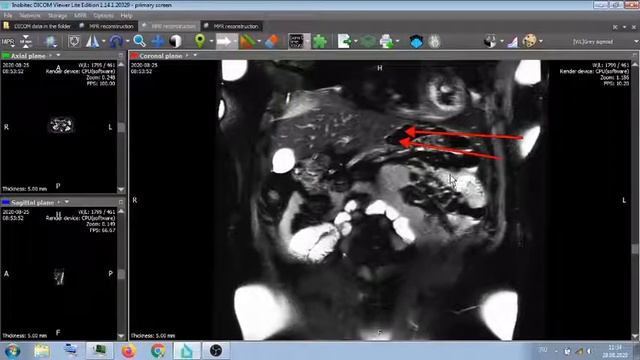
Task: Click the Axial plane scrollbar thumb
Action: (121, 127)
